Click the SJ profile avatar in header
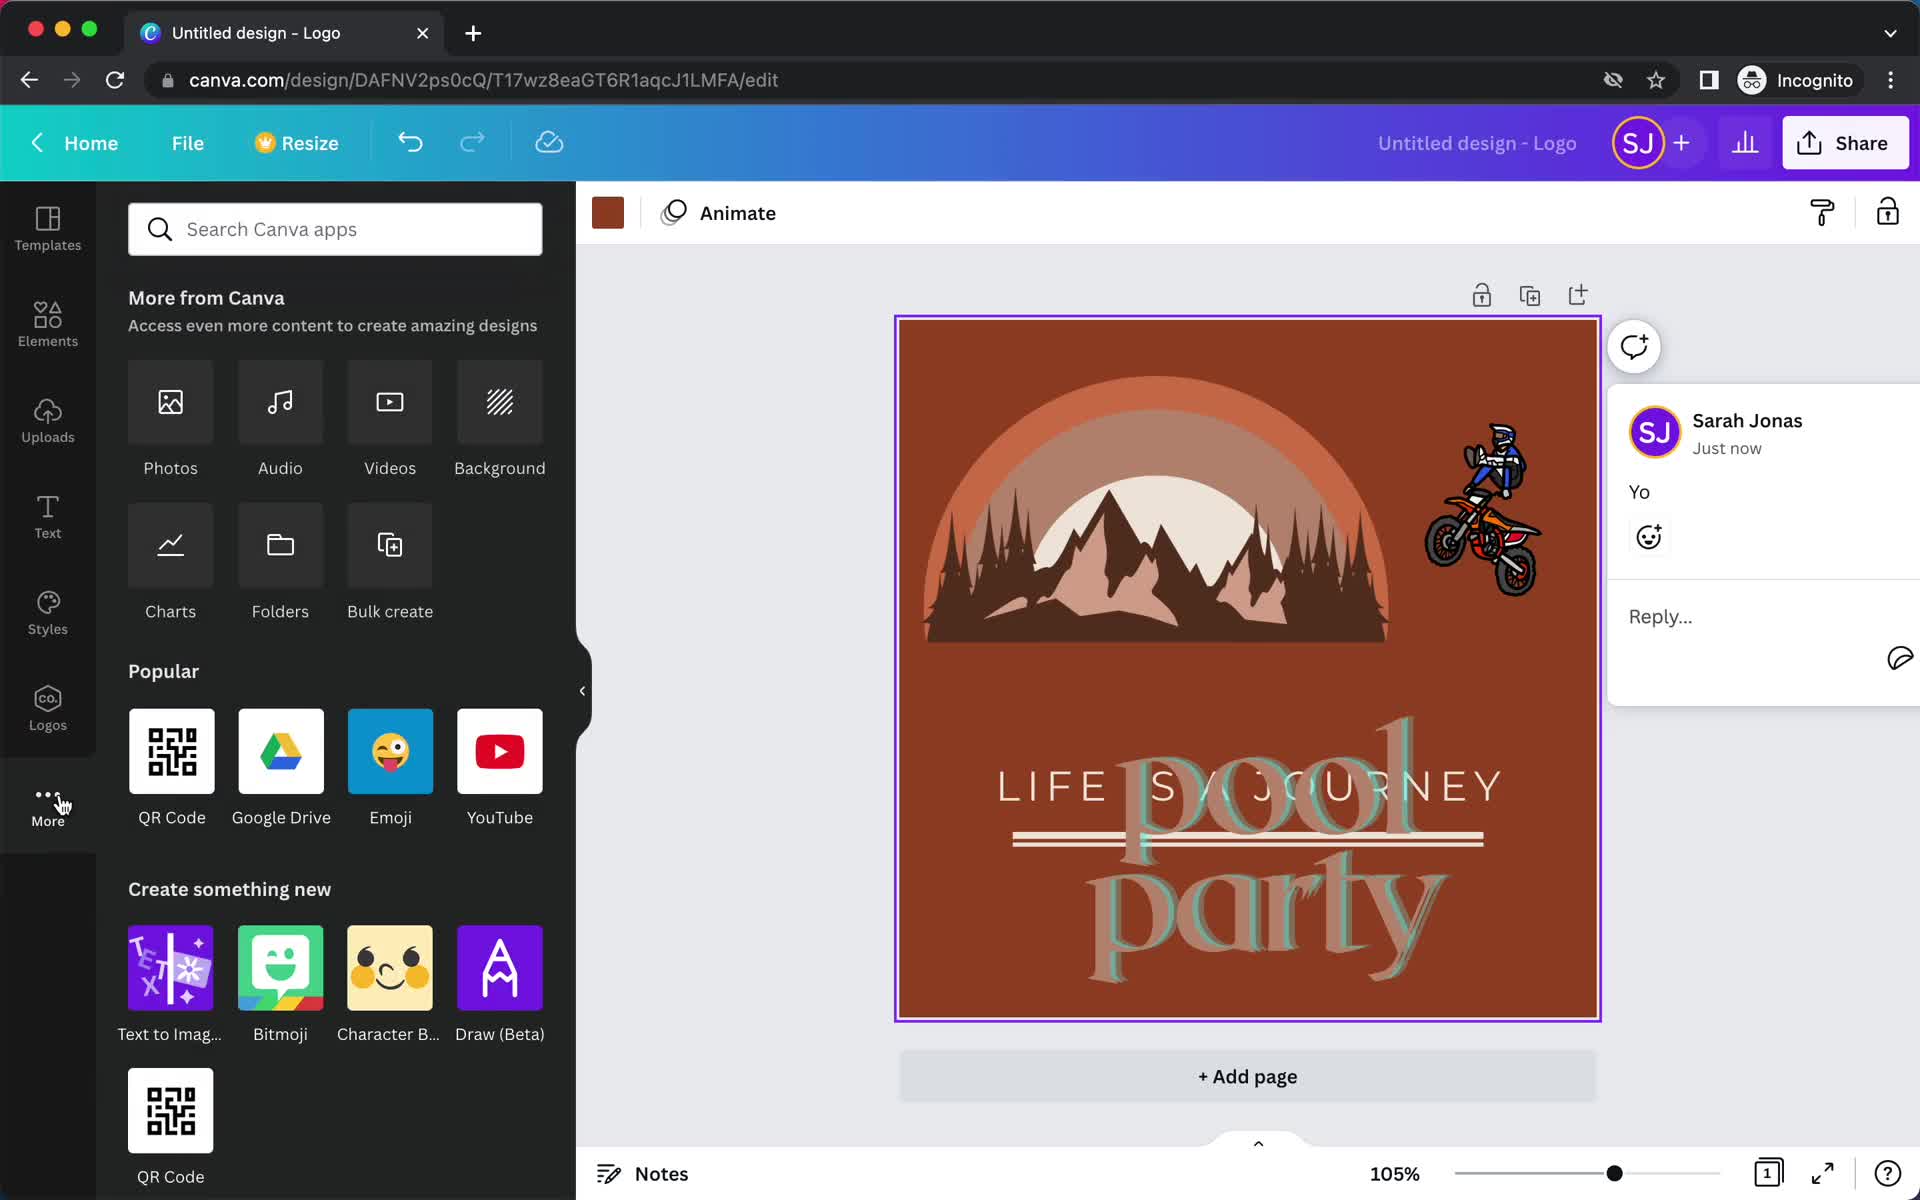The height and width of the screenshot is (1200, 1920). click(1637, 143)
